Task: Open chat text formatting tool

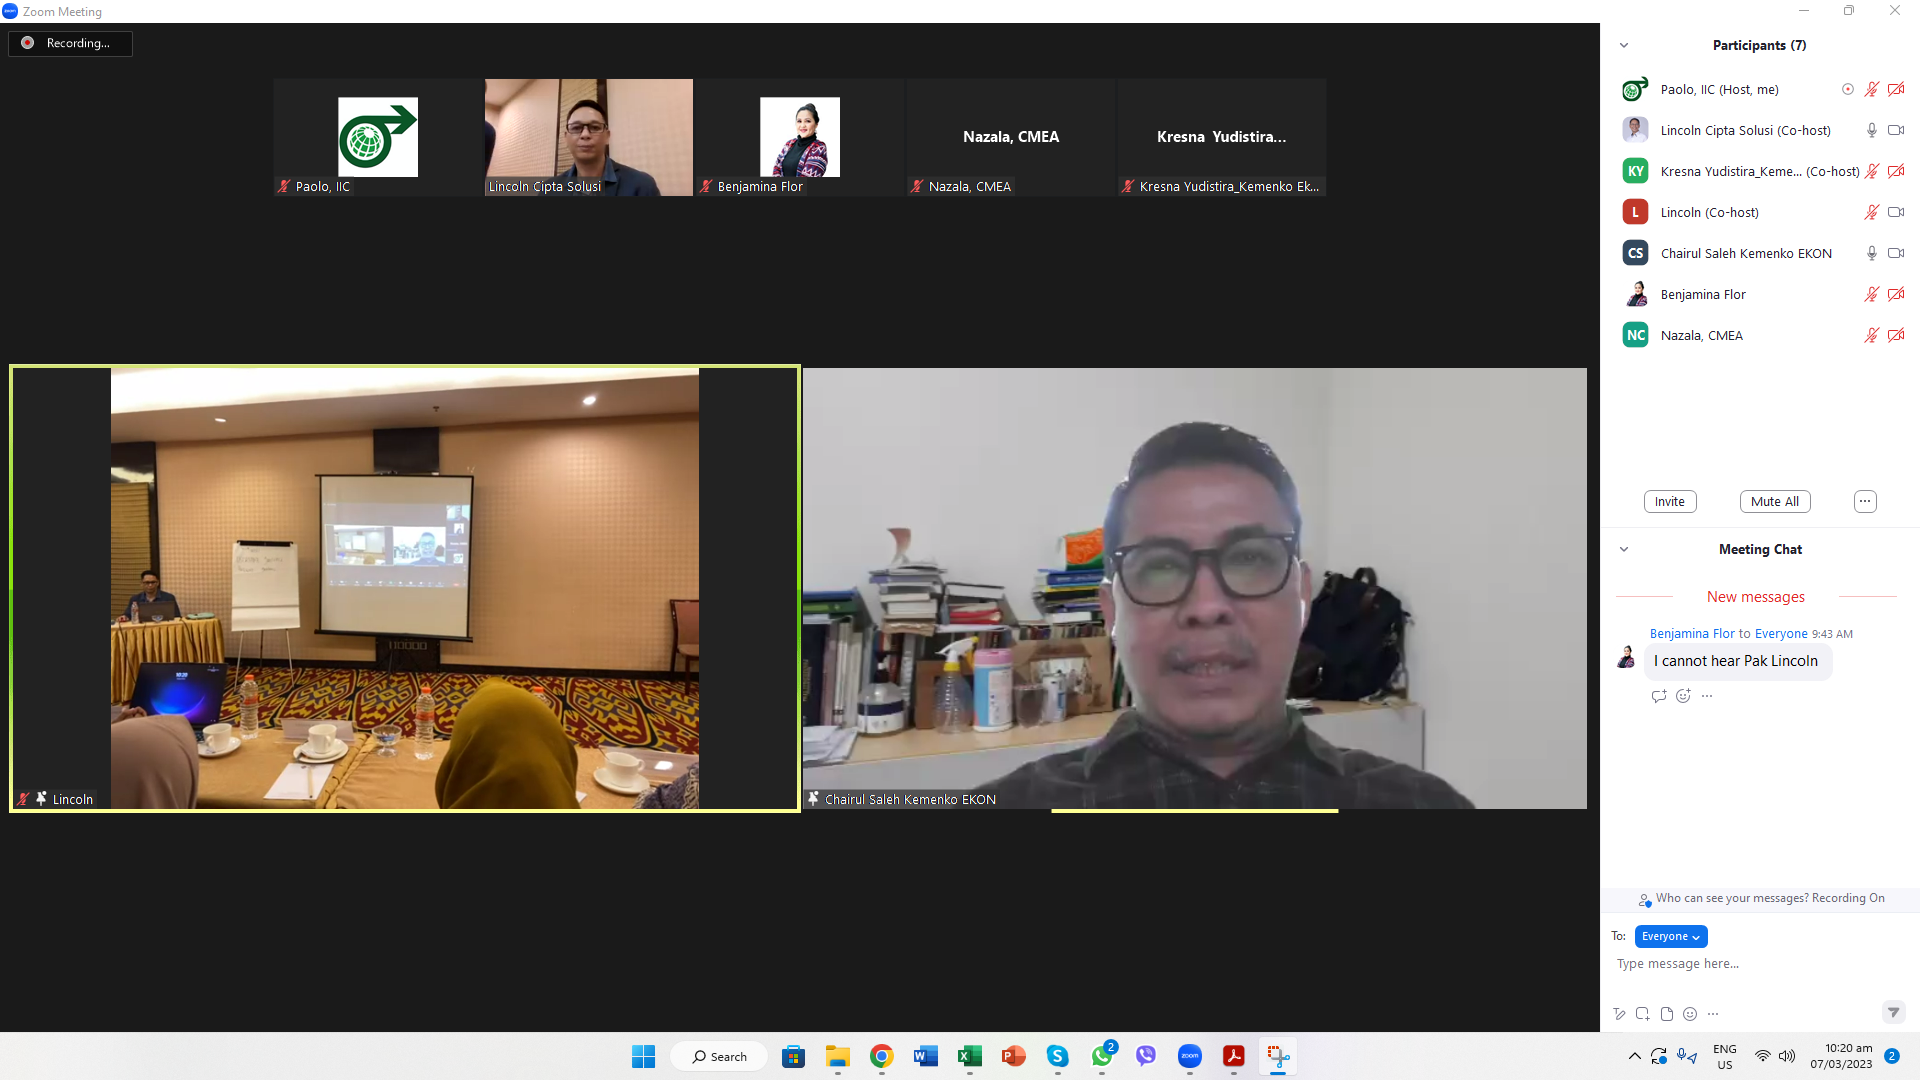Action: [1619, 1014]
